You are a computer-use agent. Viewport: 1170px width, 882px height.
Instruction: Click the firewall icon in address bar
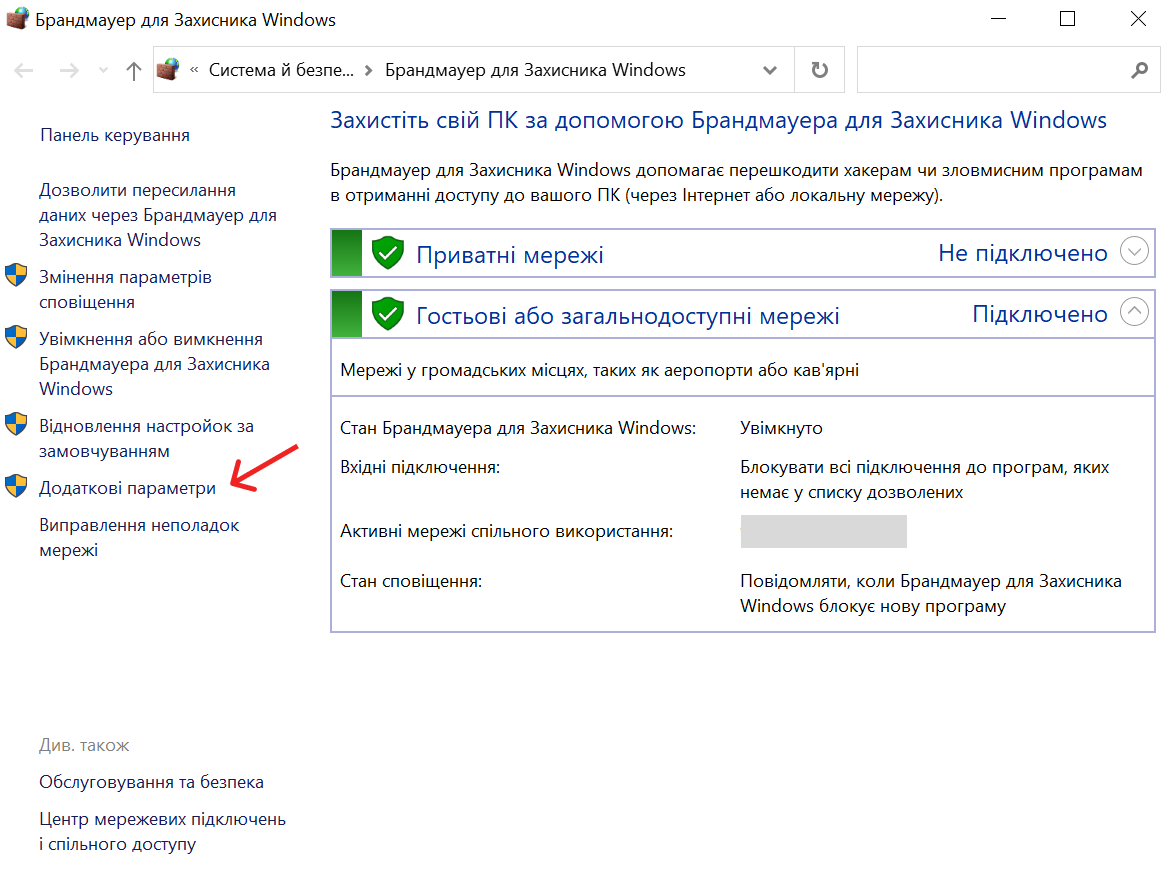point(169,70)
